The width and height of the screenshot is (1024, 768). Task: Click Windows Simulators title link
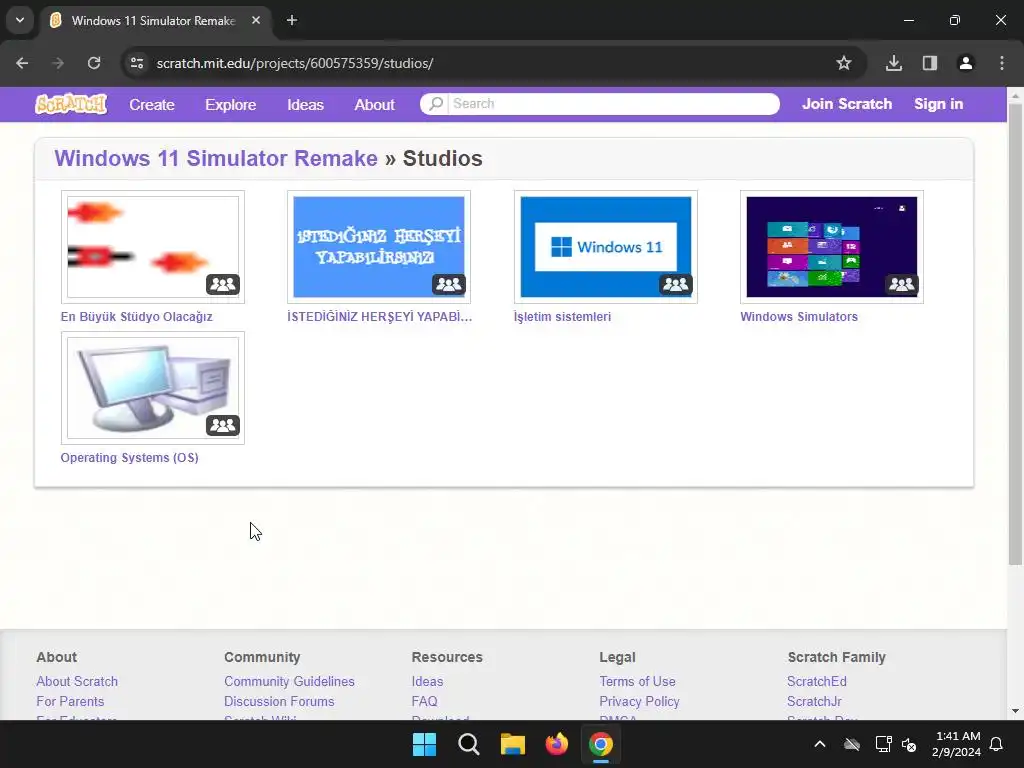[799, 317]
